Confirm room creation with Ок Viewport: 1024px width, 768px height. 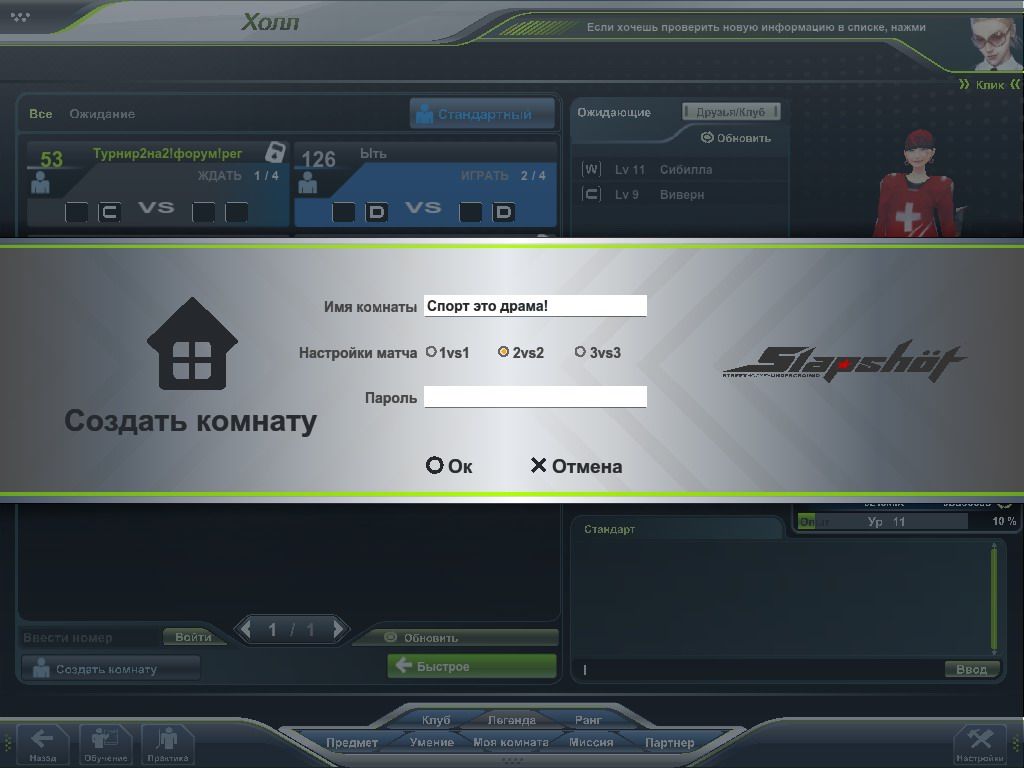pos(449,466)
